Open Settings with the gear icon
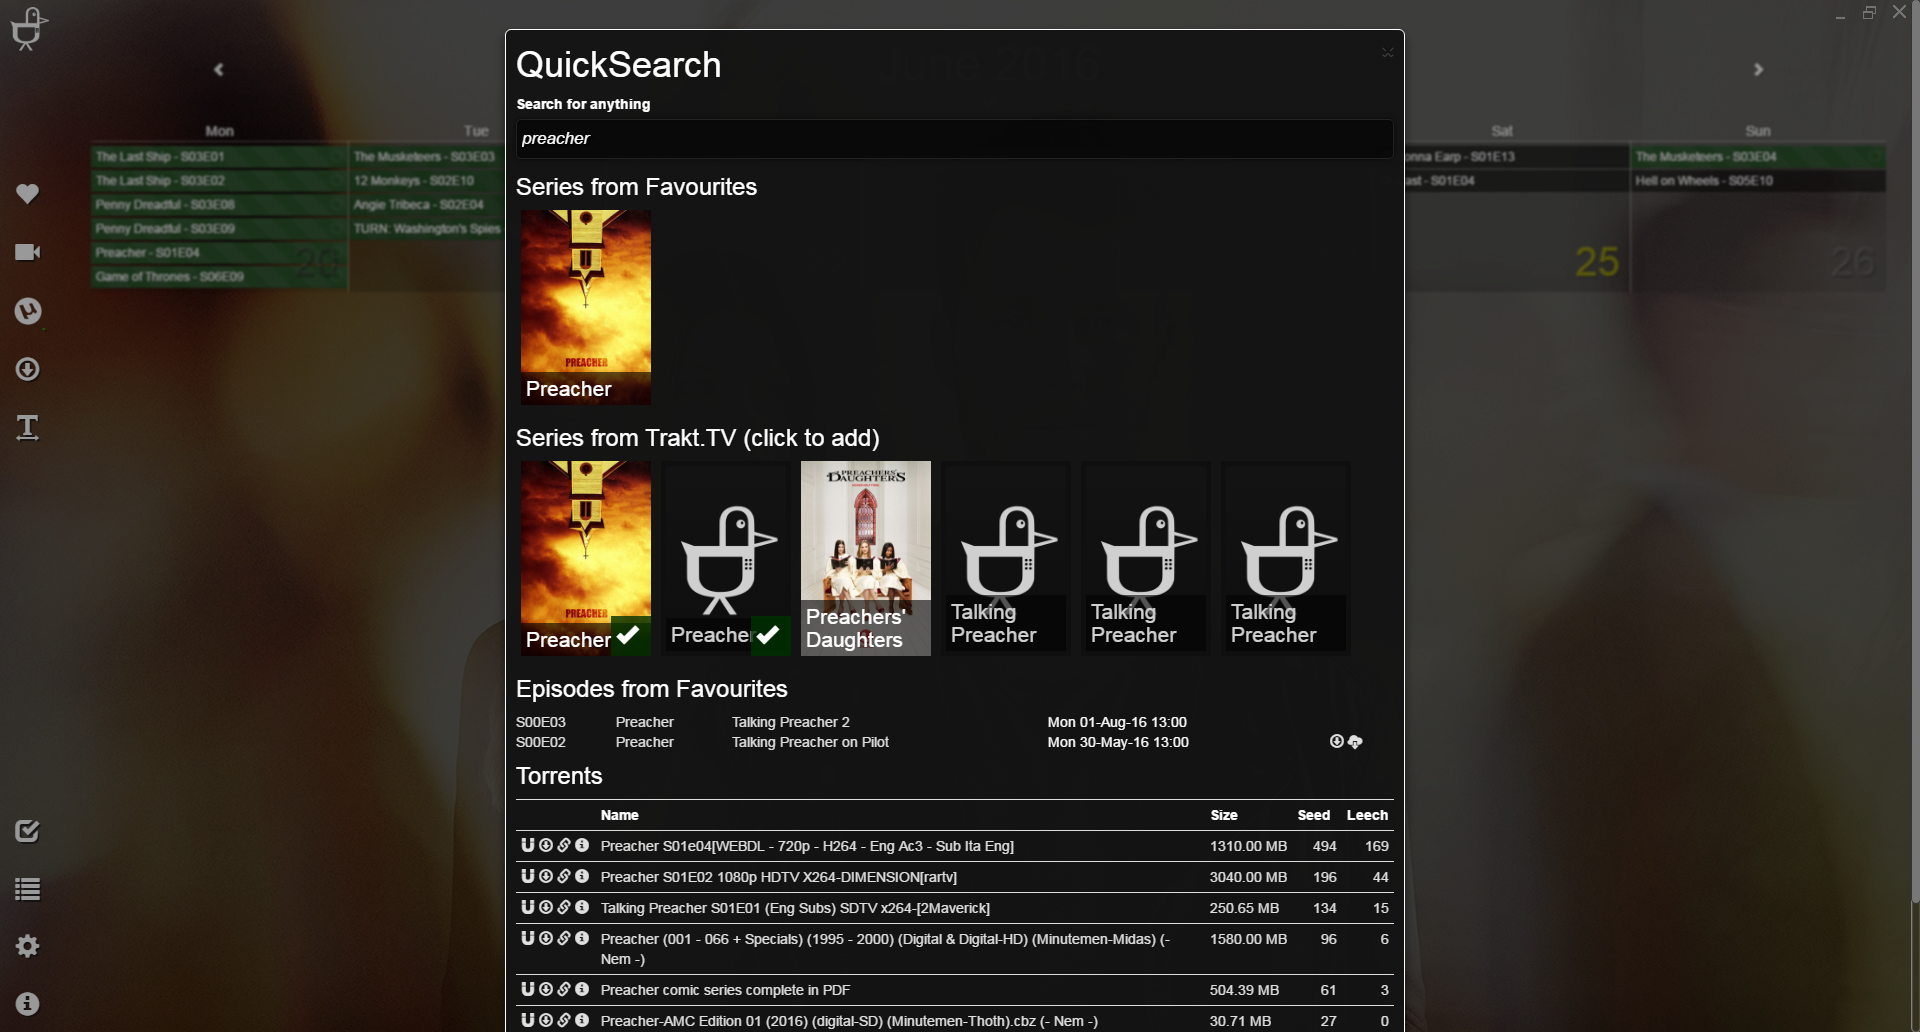 pos(28,946)
